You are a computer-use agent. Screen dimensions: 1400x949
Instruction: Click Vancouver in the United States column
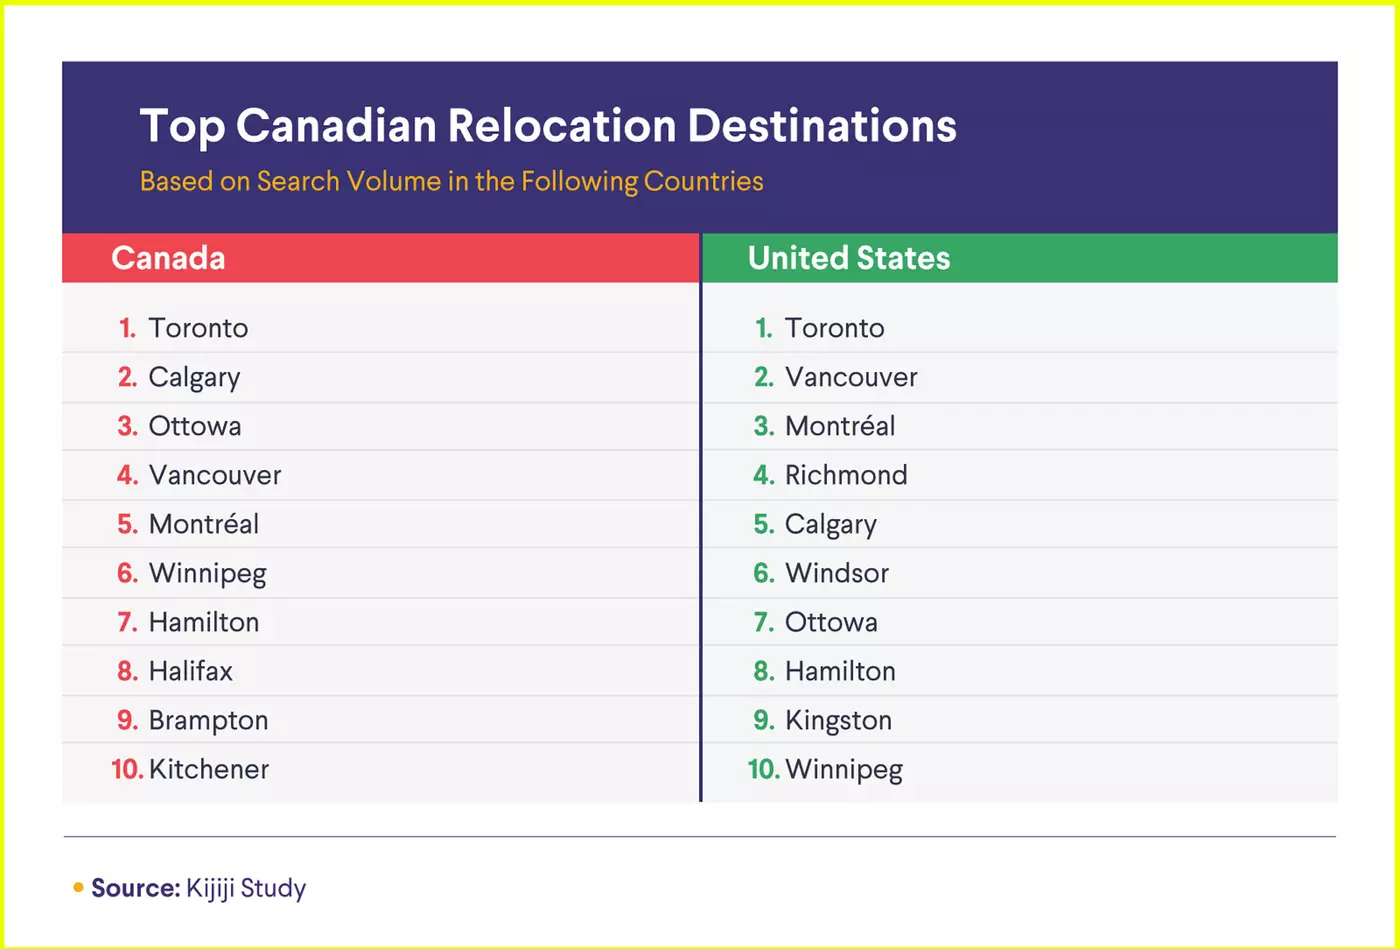point(851,377)
